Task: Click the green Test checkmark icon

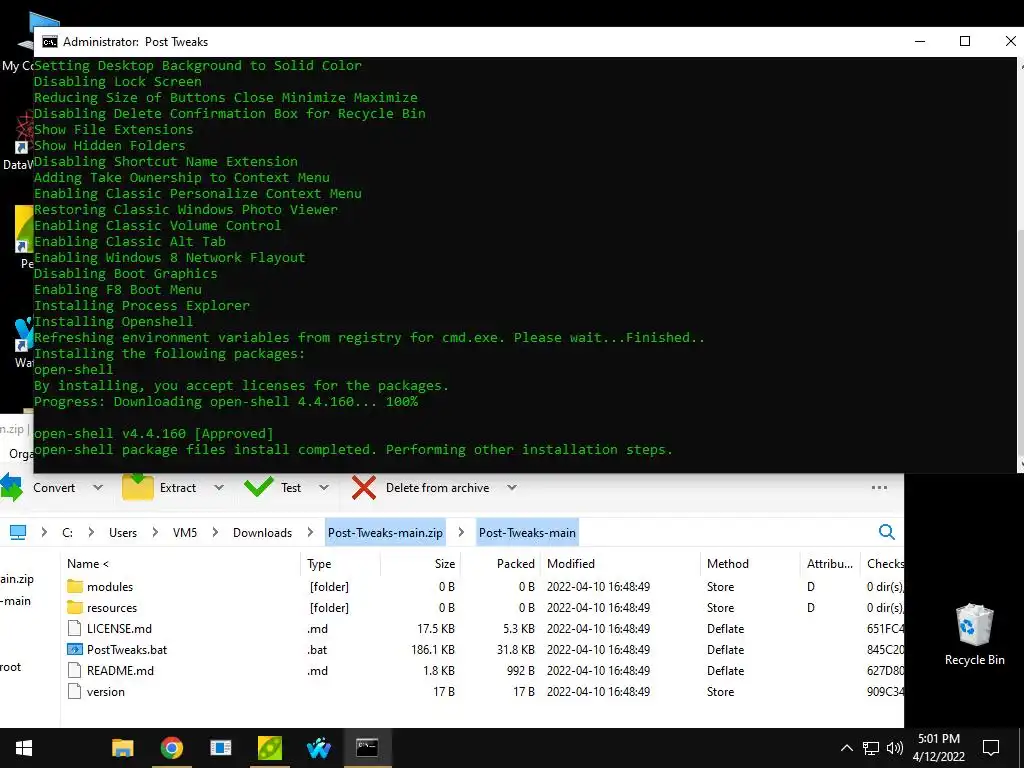Action: coord(259,487)
